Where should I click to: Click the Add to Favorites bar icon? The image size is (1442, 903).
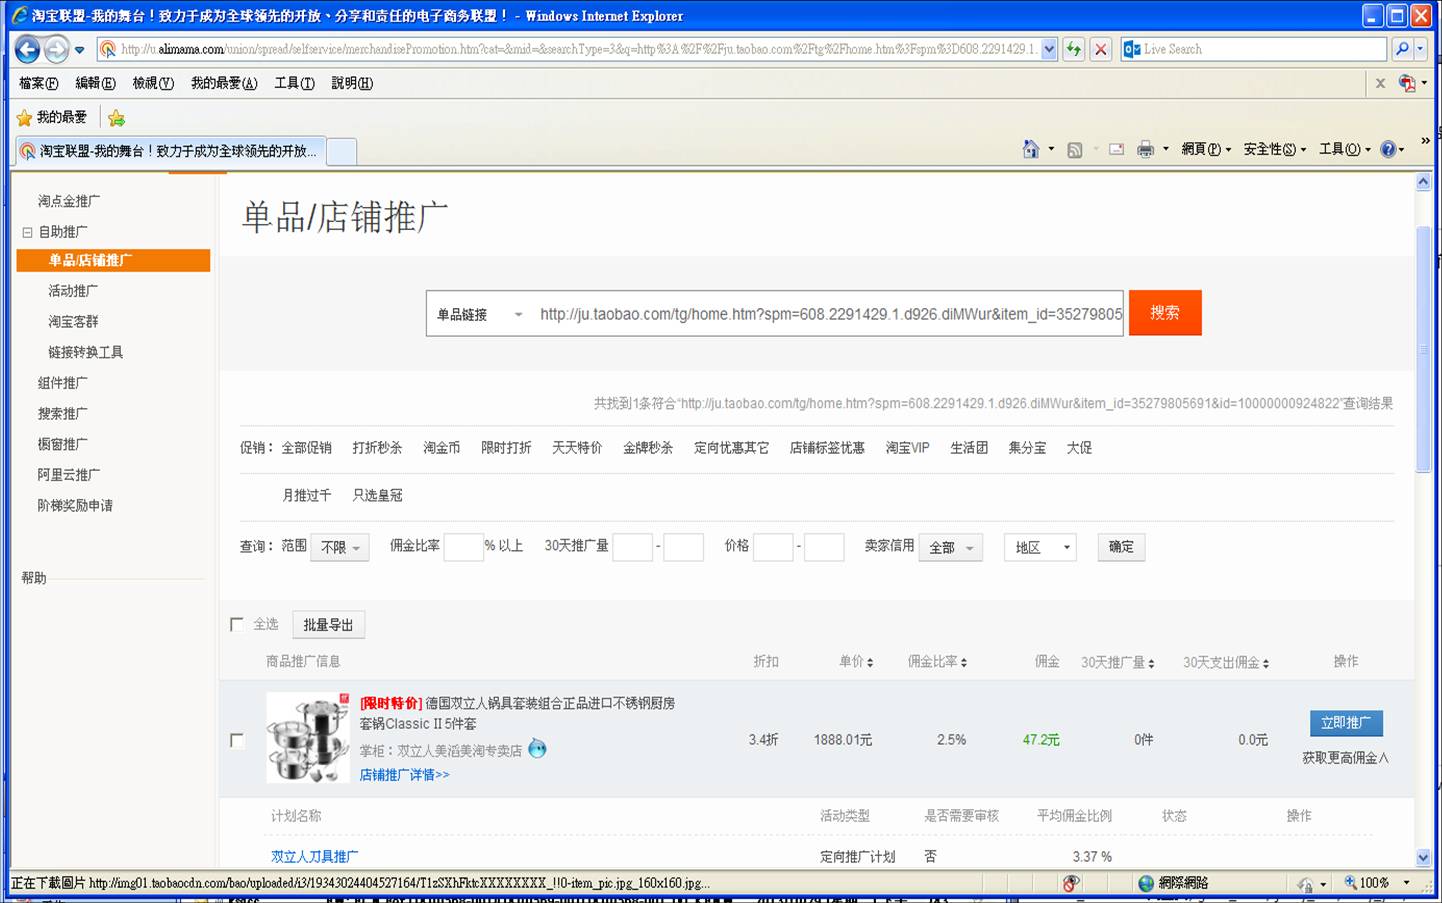(116, 118)
